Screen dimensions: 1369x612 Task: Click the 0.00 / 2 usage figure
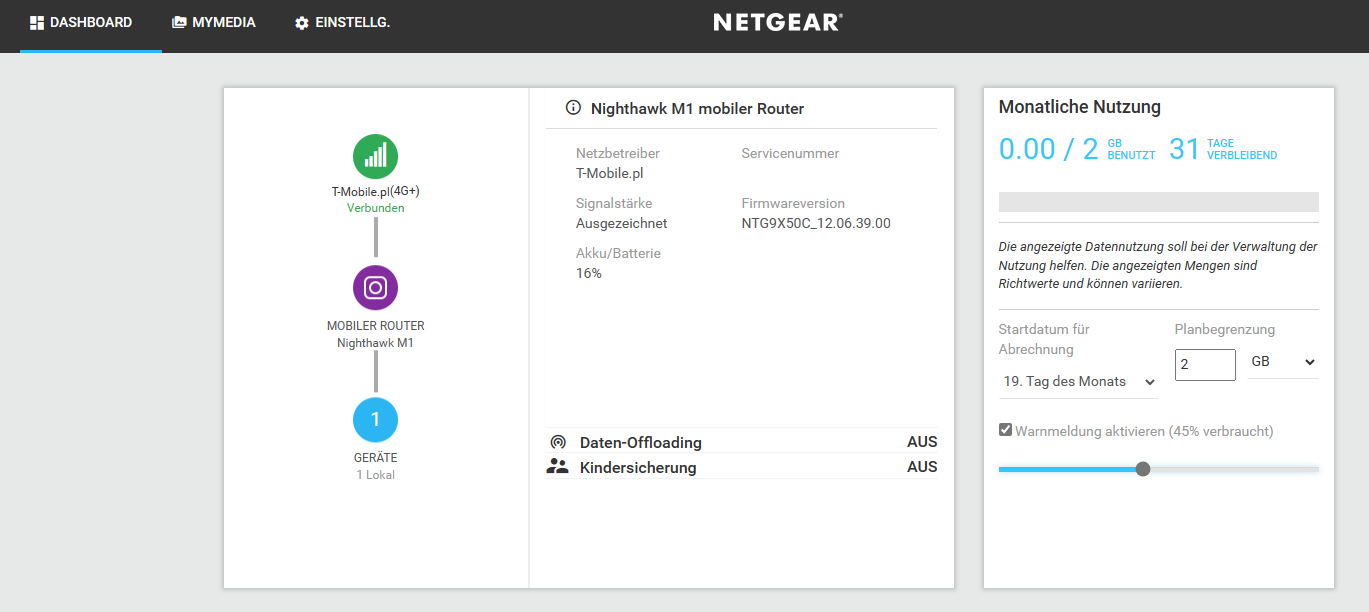point(1049,150)
